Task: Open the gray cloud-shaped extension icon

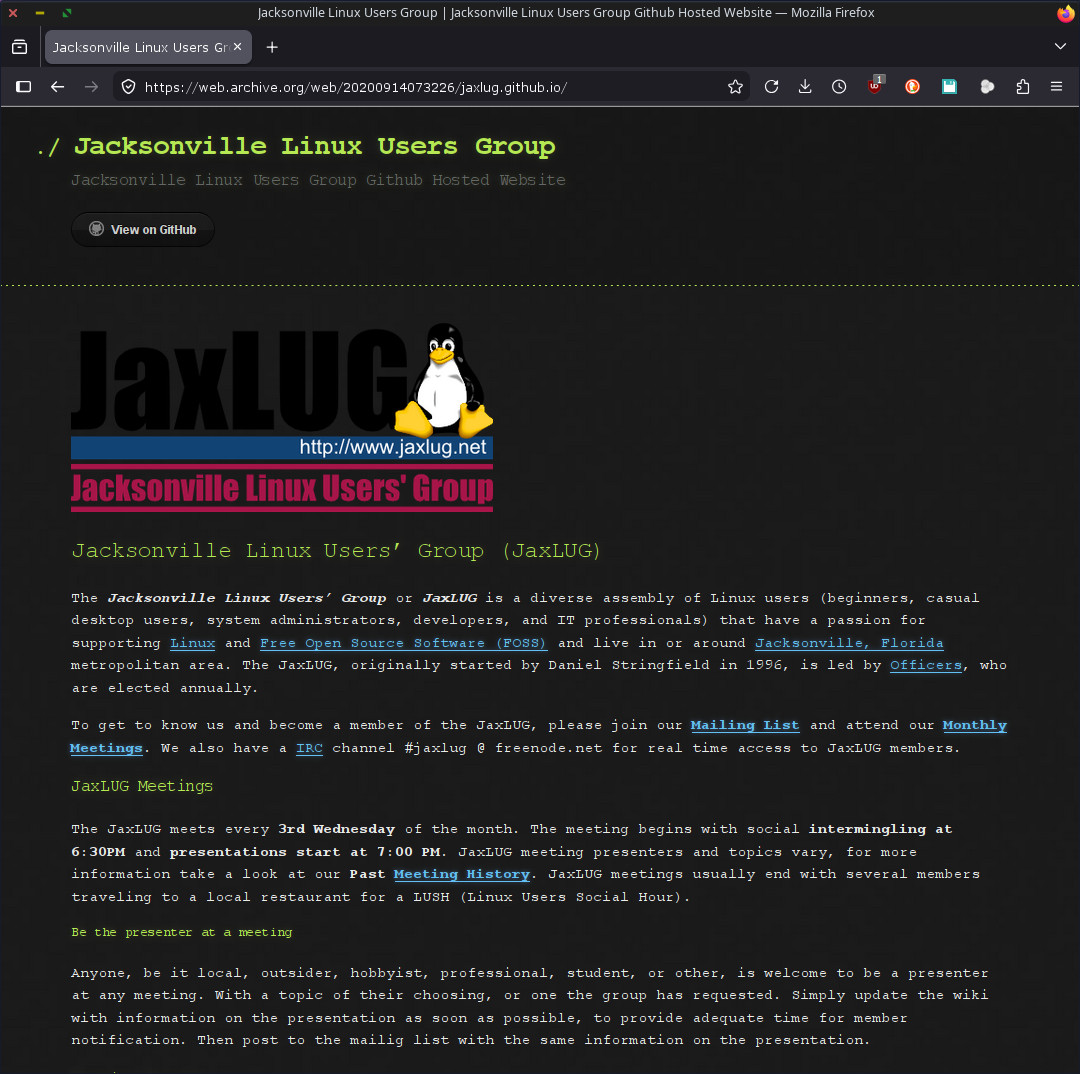Action: coord(986,87)
